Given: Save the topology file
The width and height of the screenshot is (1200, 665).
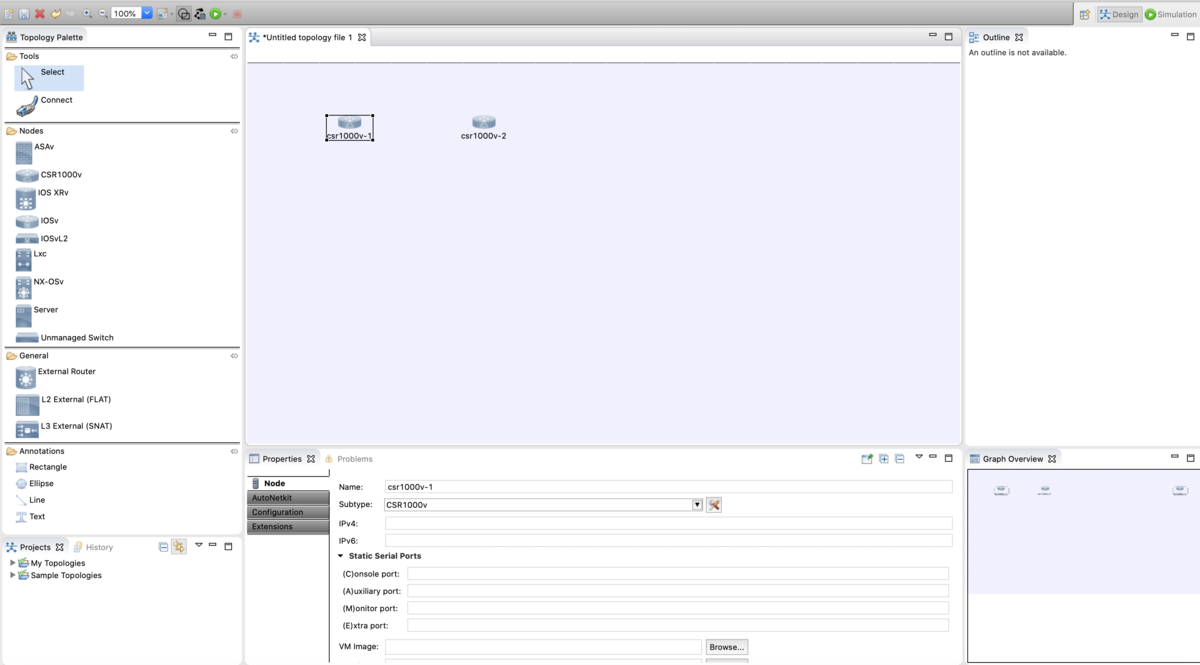Looking at the screenshot, I should pos(24,14).
